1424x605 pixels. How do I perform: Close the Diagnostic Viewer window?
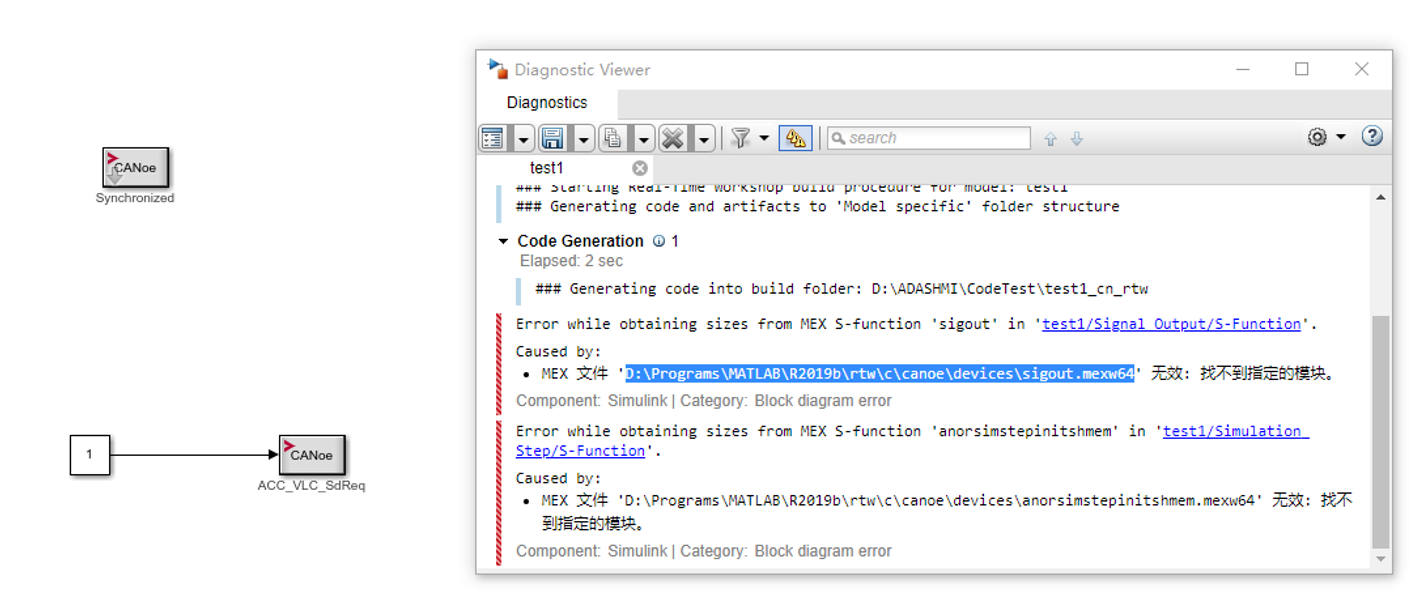click(x=1361, y=69)
